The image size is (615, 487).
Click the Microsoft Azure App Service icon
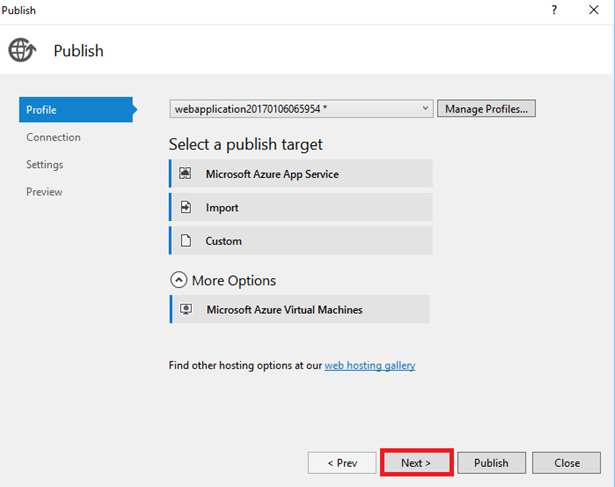185,173
